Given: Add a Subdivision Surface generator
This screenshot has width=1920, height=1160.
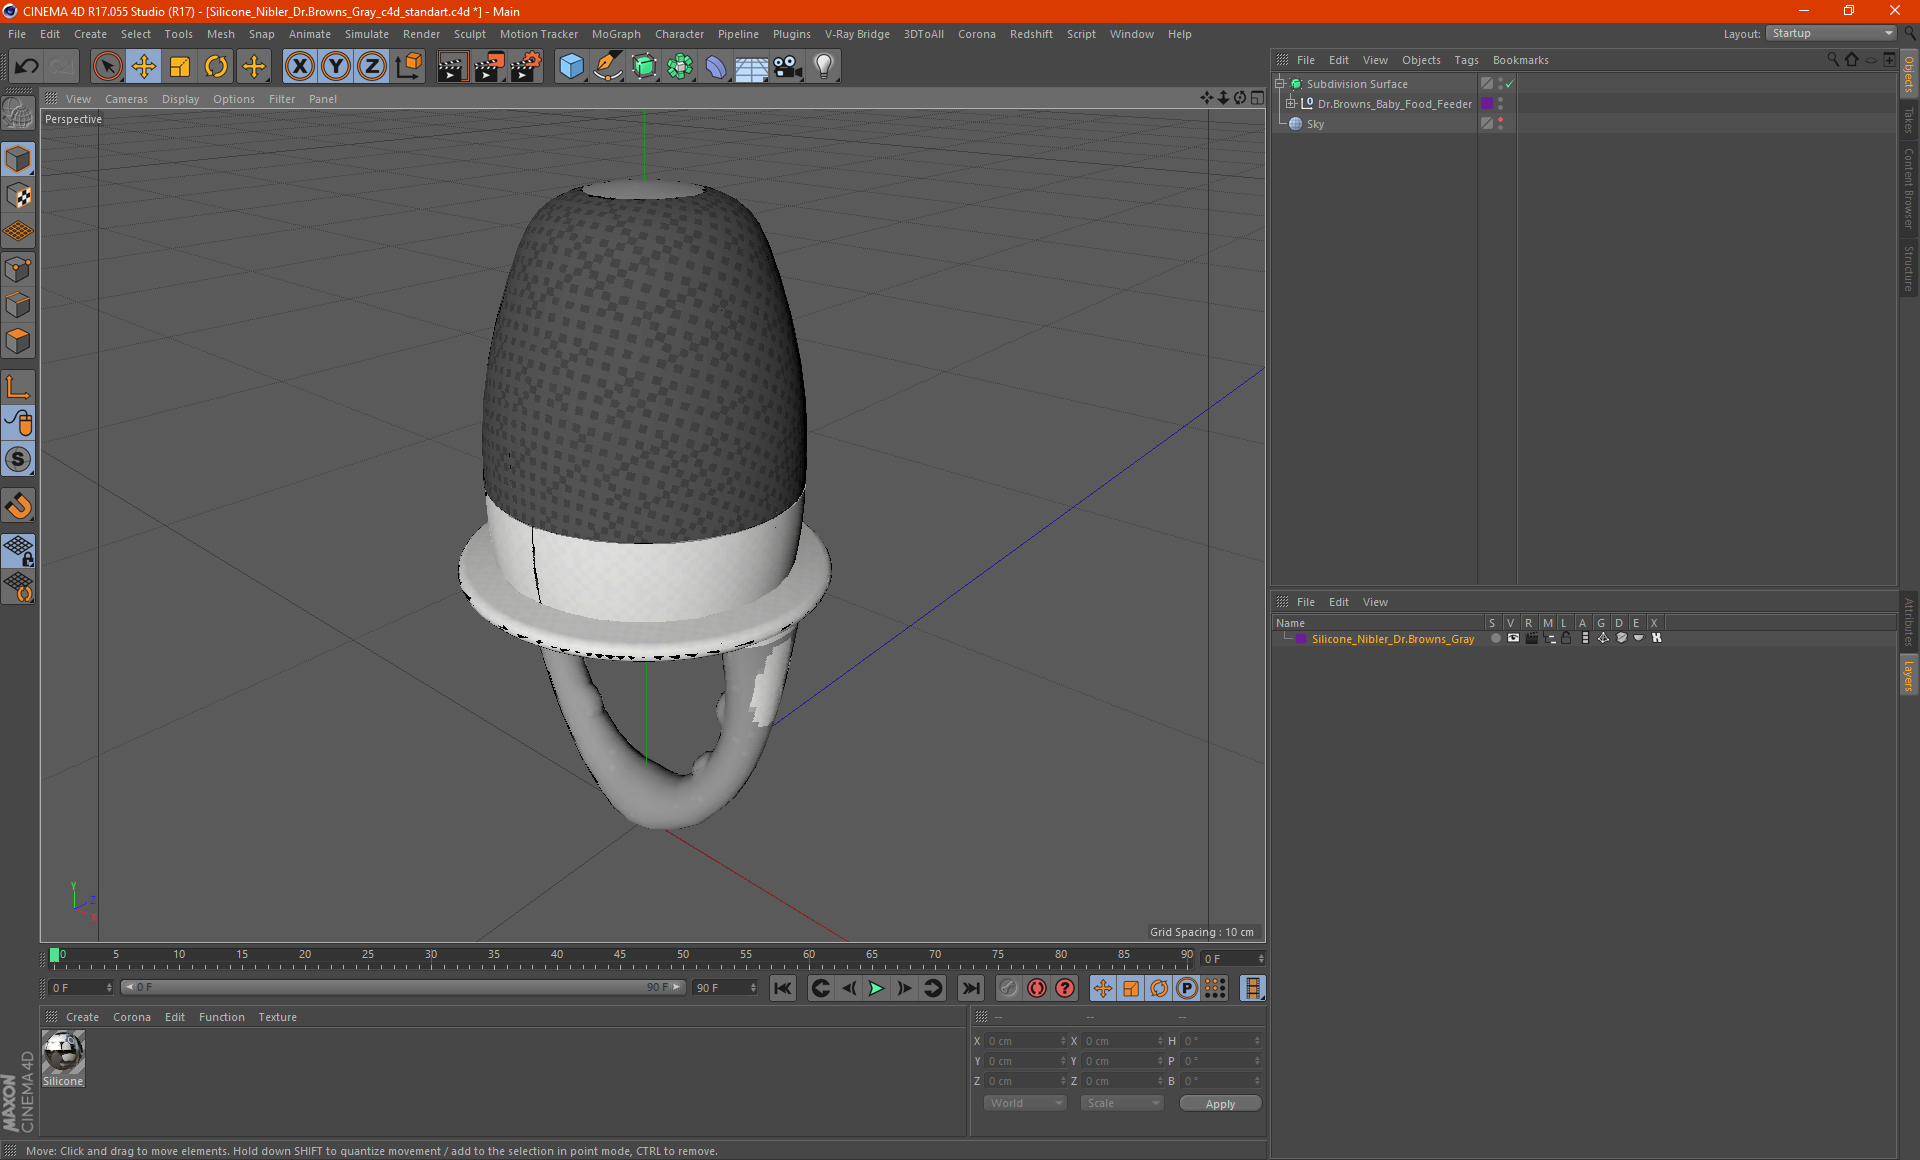Looking at the screenshot, I should (644, 67).
